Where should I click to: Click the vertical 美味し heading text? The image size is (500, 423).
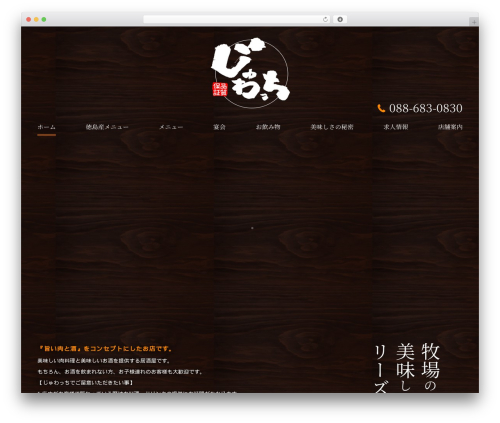[x=405, y=368]
